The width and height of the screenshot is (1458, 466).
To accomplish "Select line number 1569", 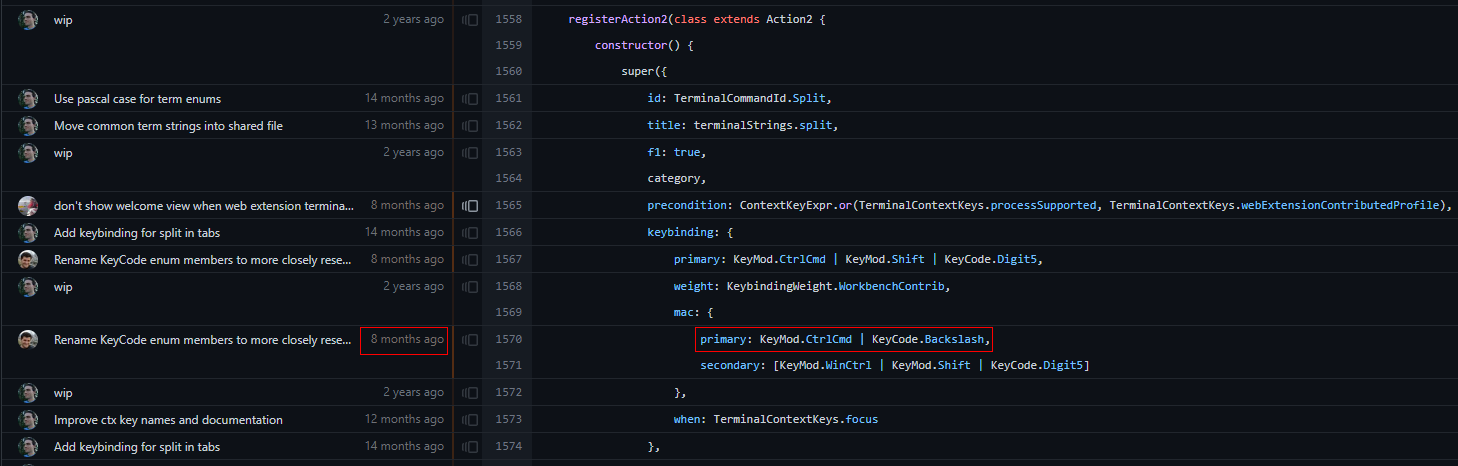I will coord(509,313).
